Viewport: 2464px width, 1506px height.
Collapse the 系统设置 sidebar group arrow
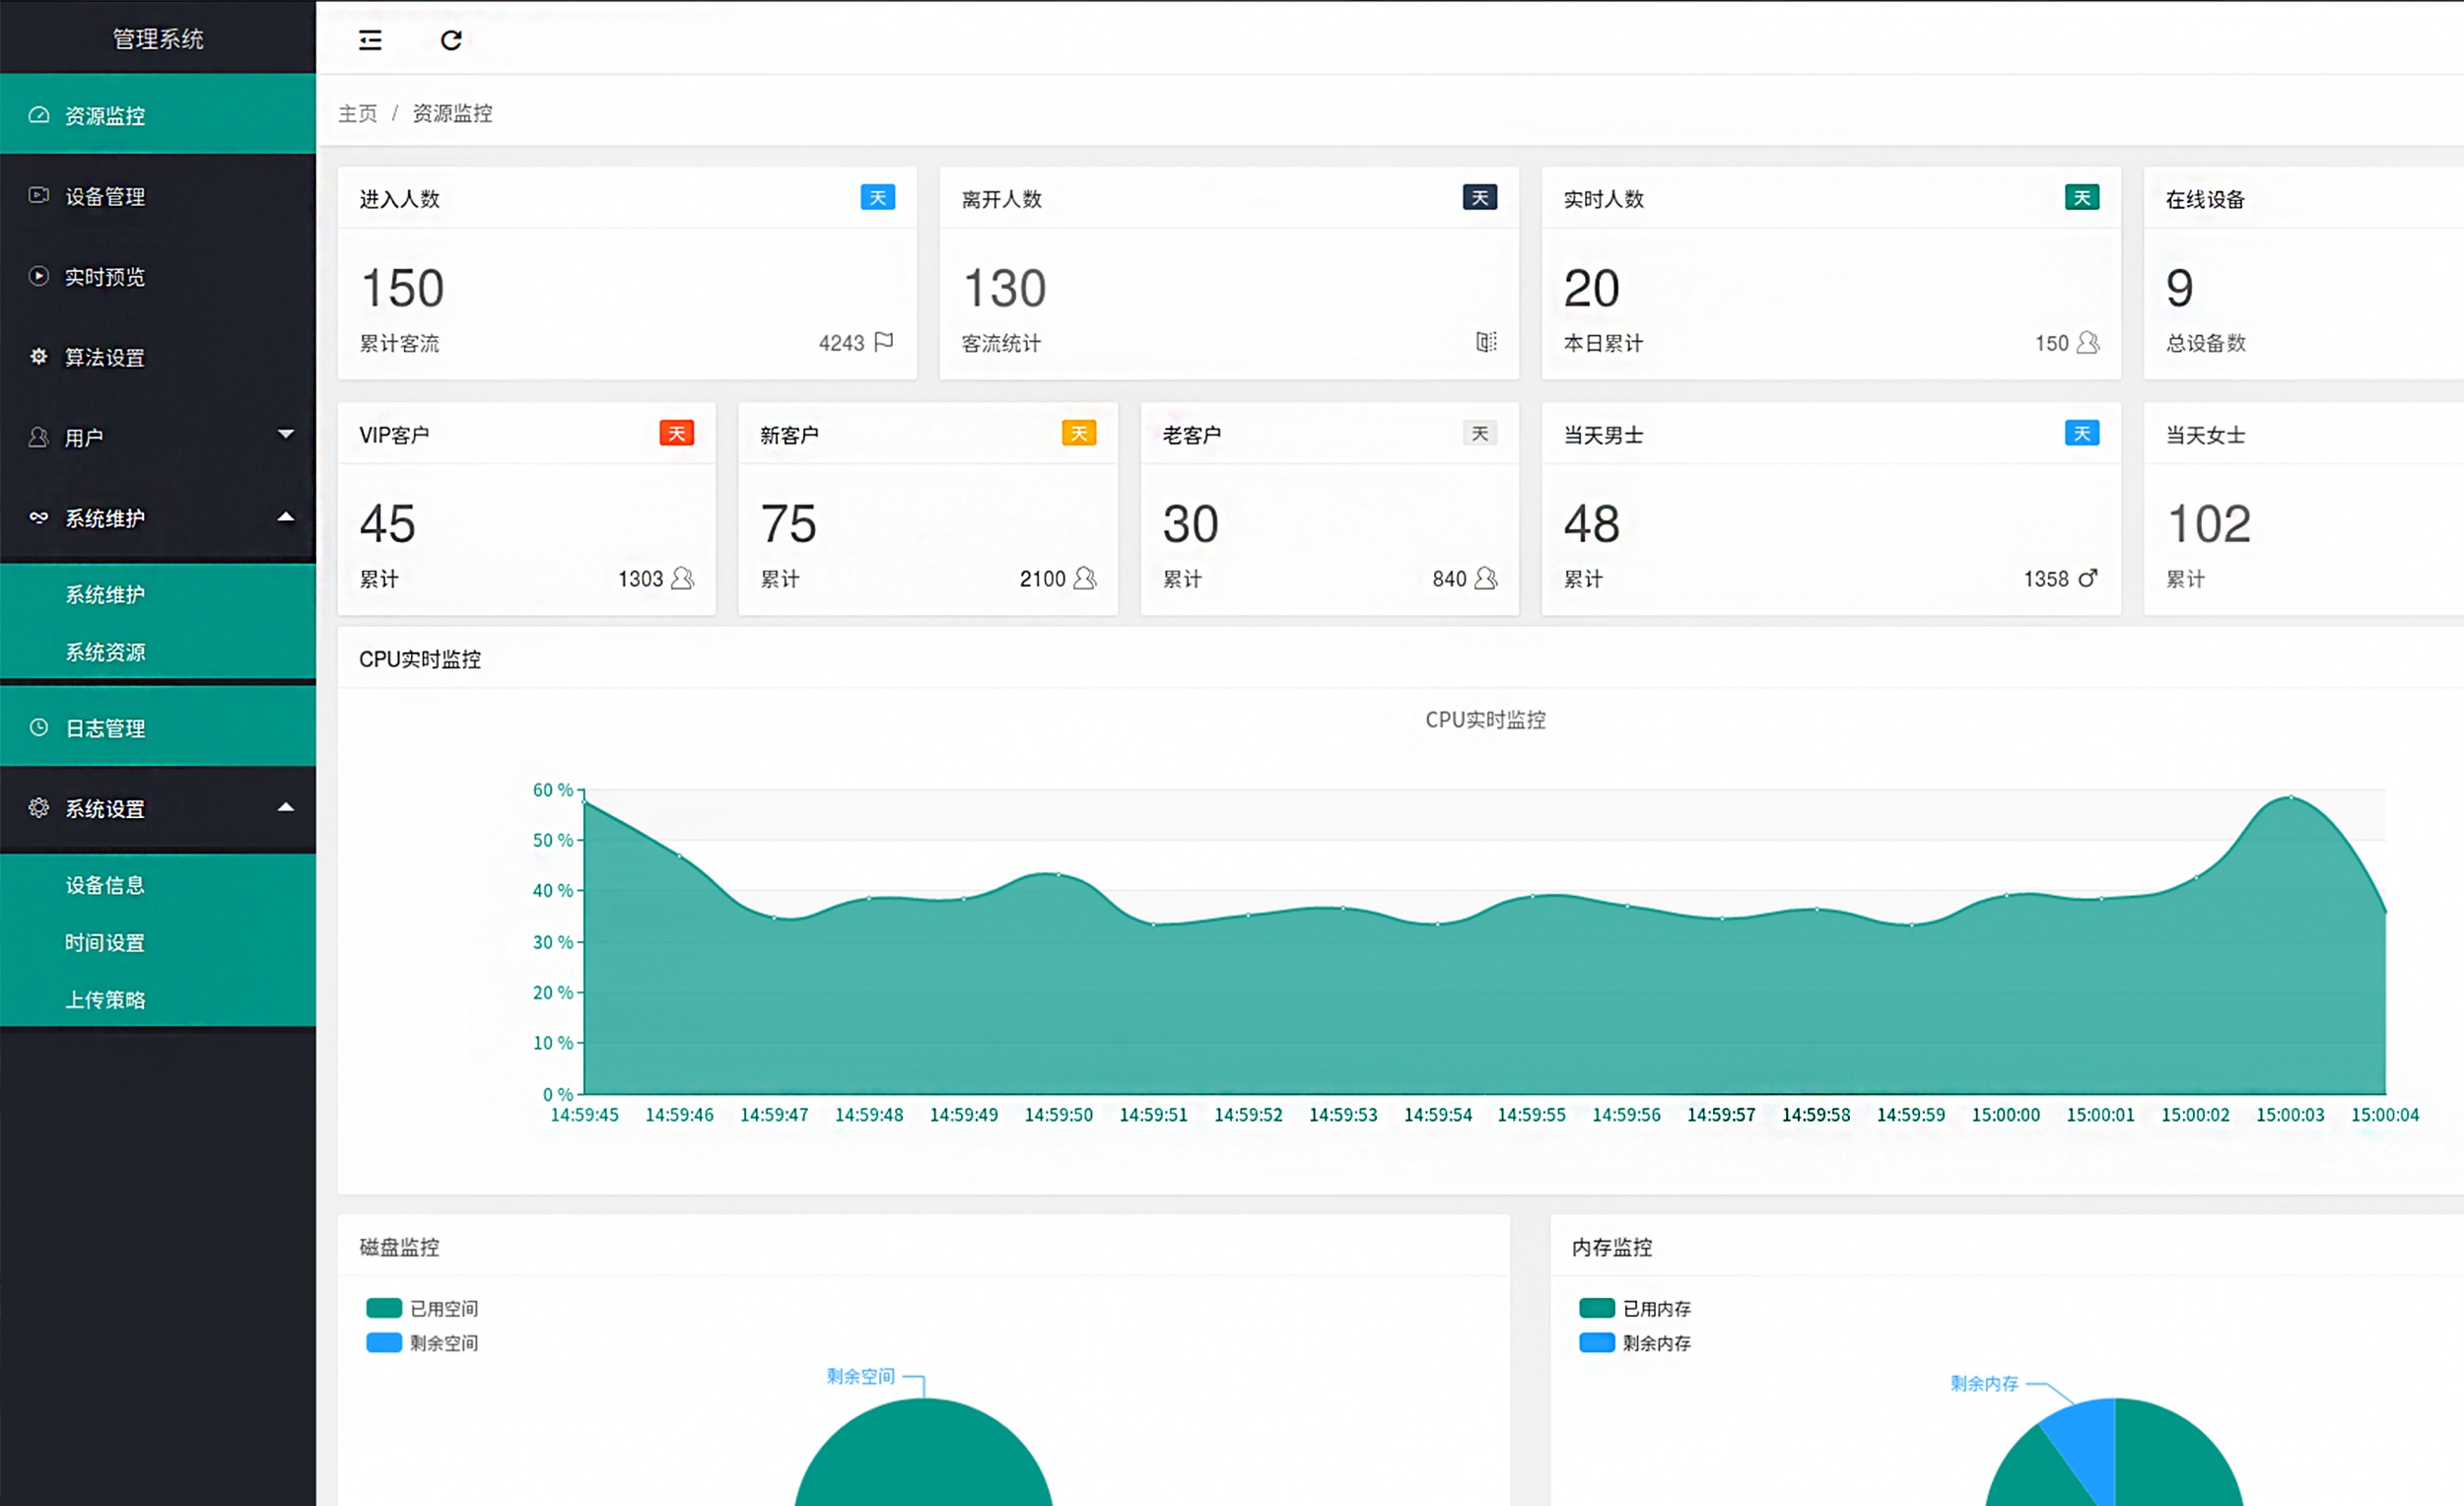tap(286, 807)
